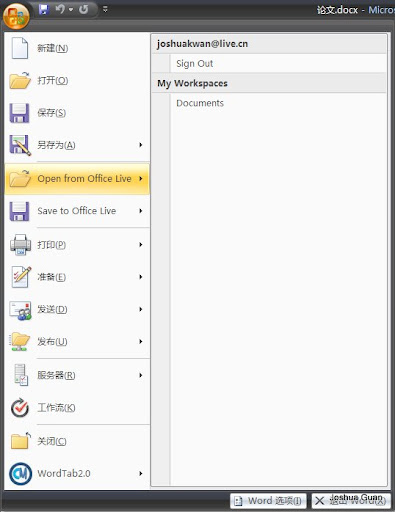
Task: Open the customize quick access toolbar dropdown
Action: pyautogui.click(x=105, y=9)
